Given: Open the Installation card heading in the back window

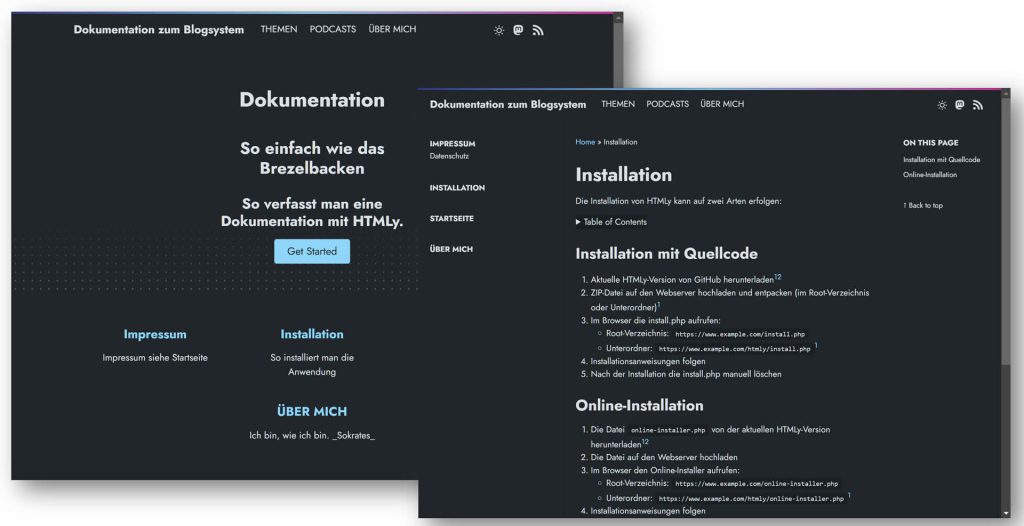Looking at the screenshot, I should click(312, 334).
